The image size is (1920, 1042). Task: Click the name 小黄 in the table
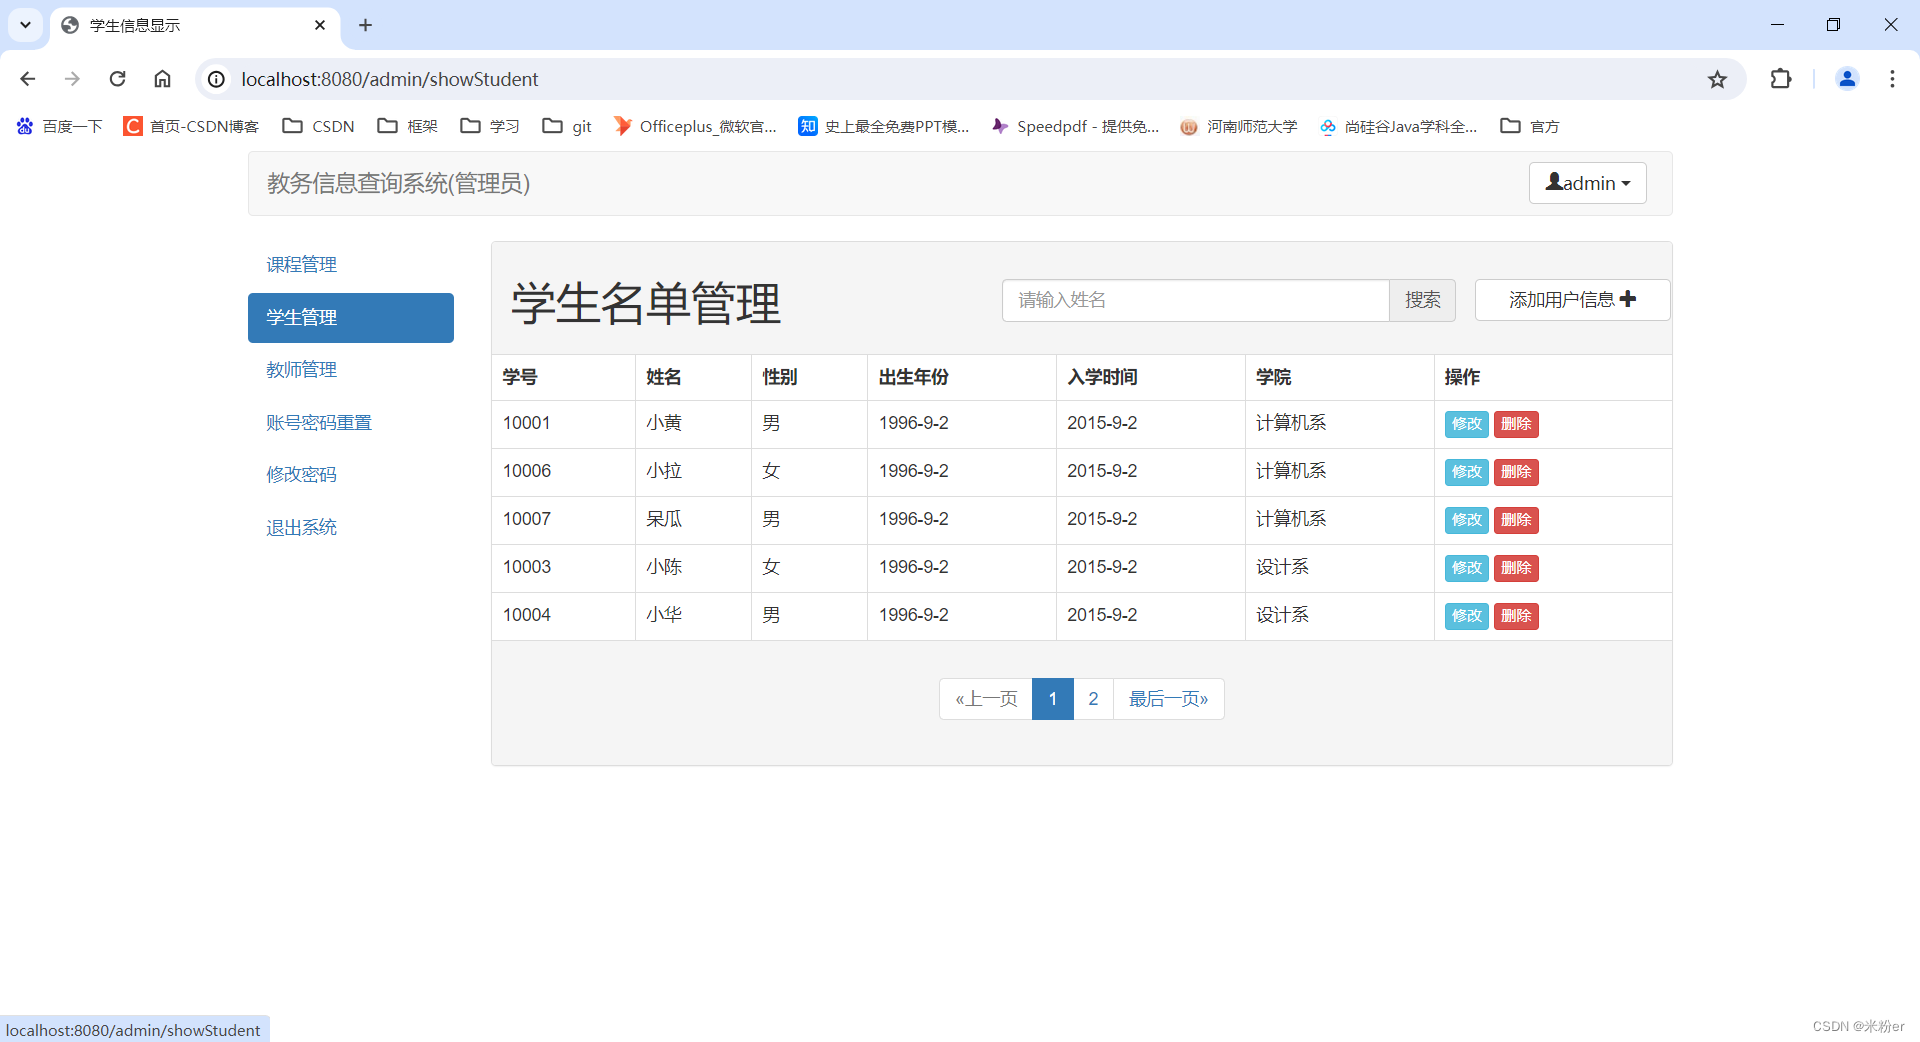click(x=664, y=423)
